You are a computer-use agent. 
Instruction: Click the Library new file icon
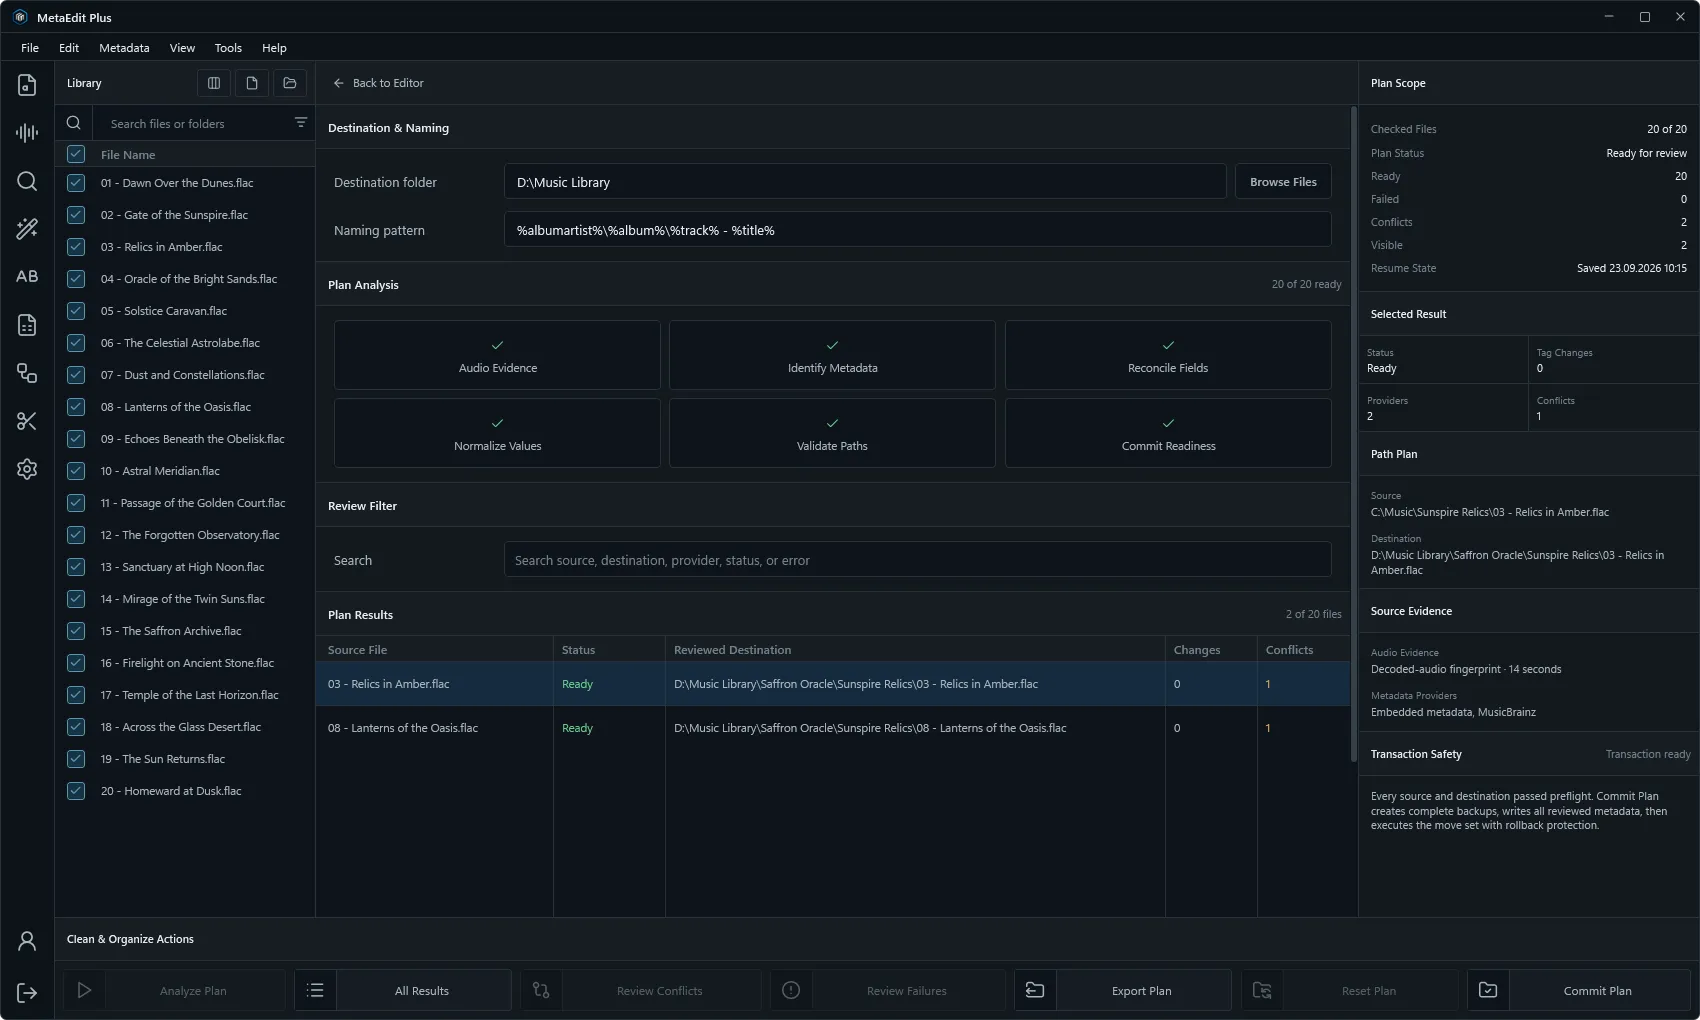(252, 83)
